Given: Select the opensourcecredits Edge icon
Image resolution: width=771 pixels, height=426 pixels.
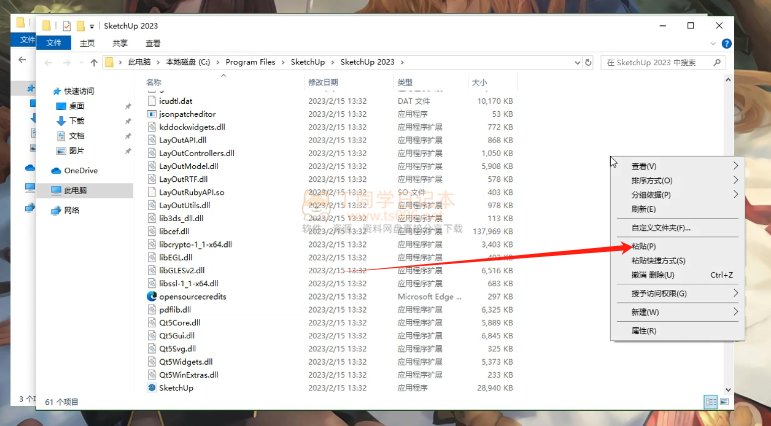Looking at the screenshot, I should pyautogui.click(x=152, y=297).
